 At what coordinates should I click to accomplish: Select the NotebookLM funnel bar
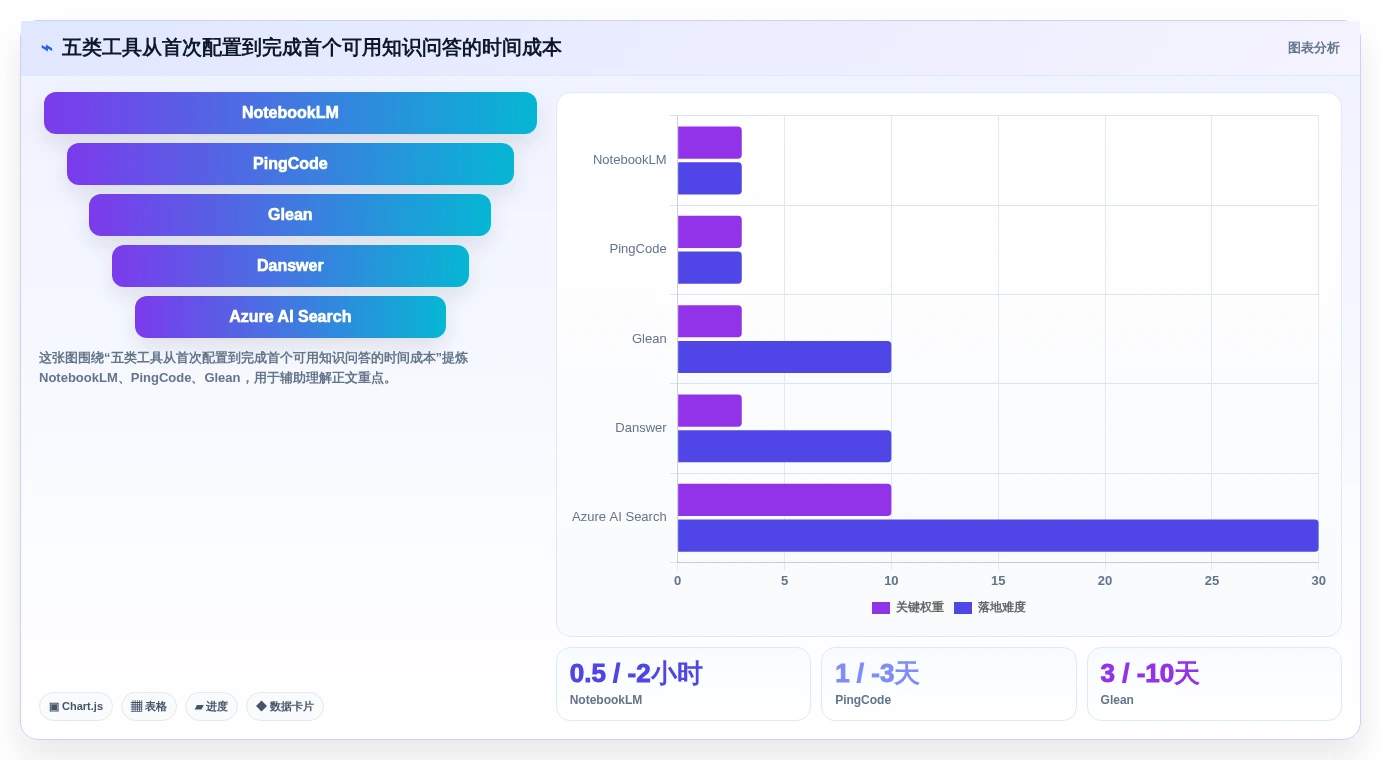(x=290, y=113)
